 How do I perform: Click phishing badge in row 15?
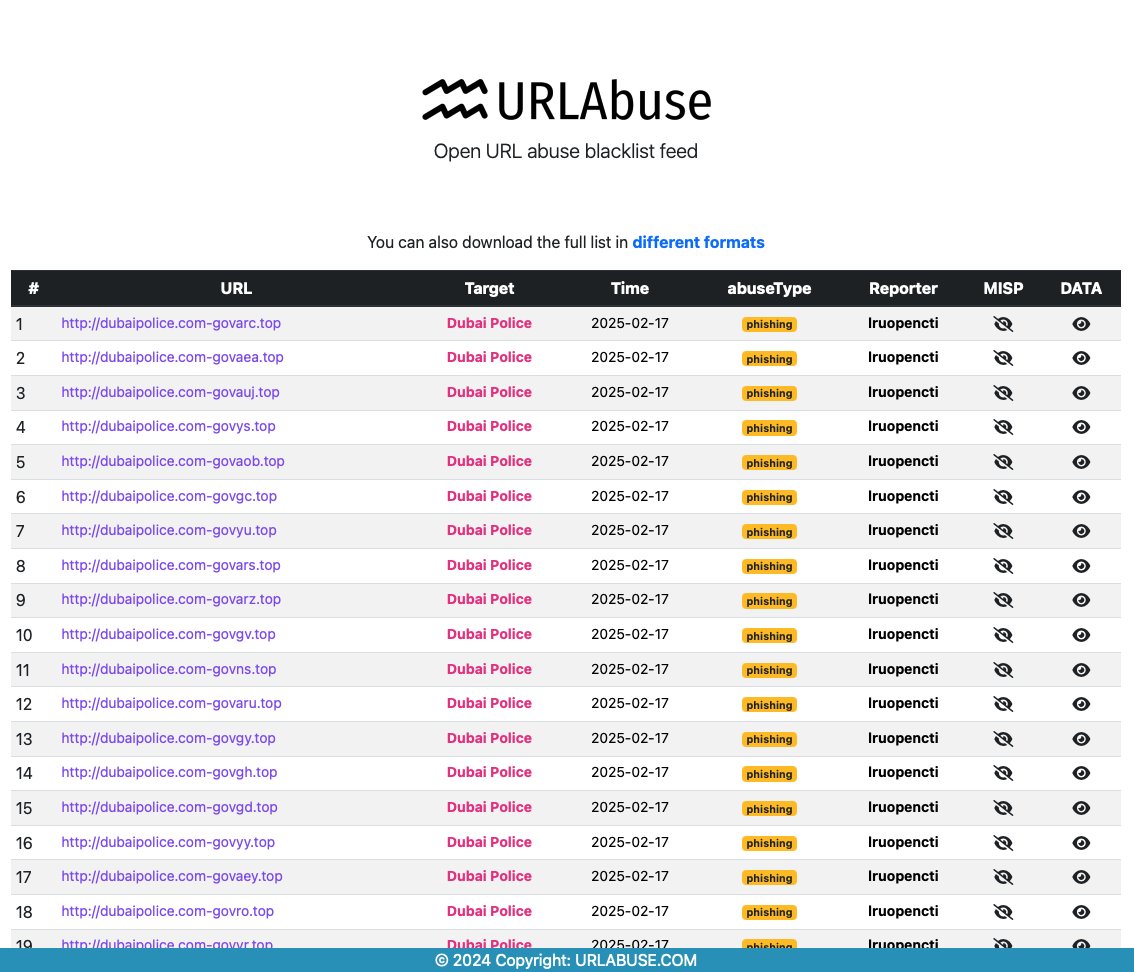[769, 809]
